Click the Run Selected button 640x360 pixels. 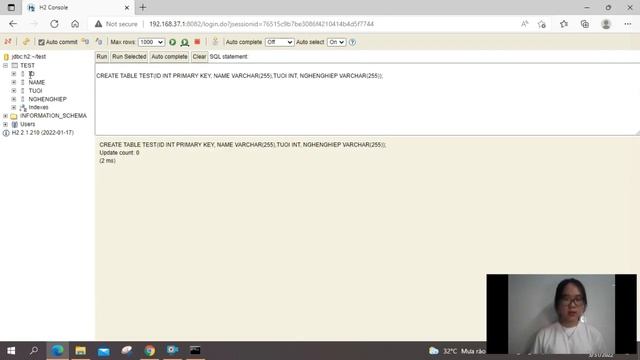point(129,57)
